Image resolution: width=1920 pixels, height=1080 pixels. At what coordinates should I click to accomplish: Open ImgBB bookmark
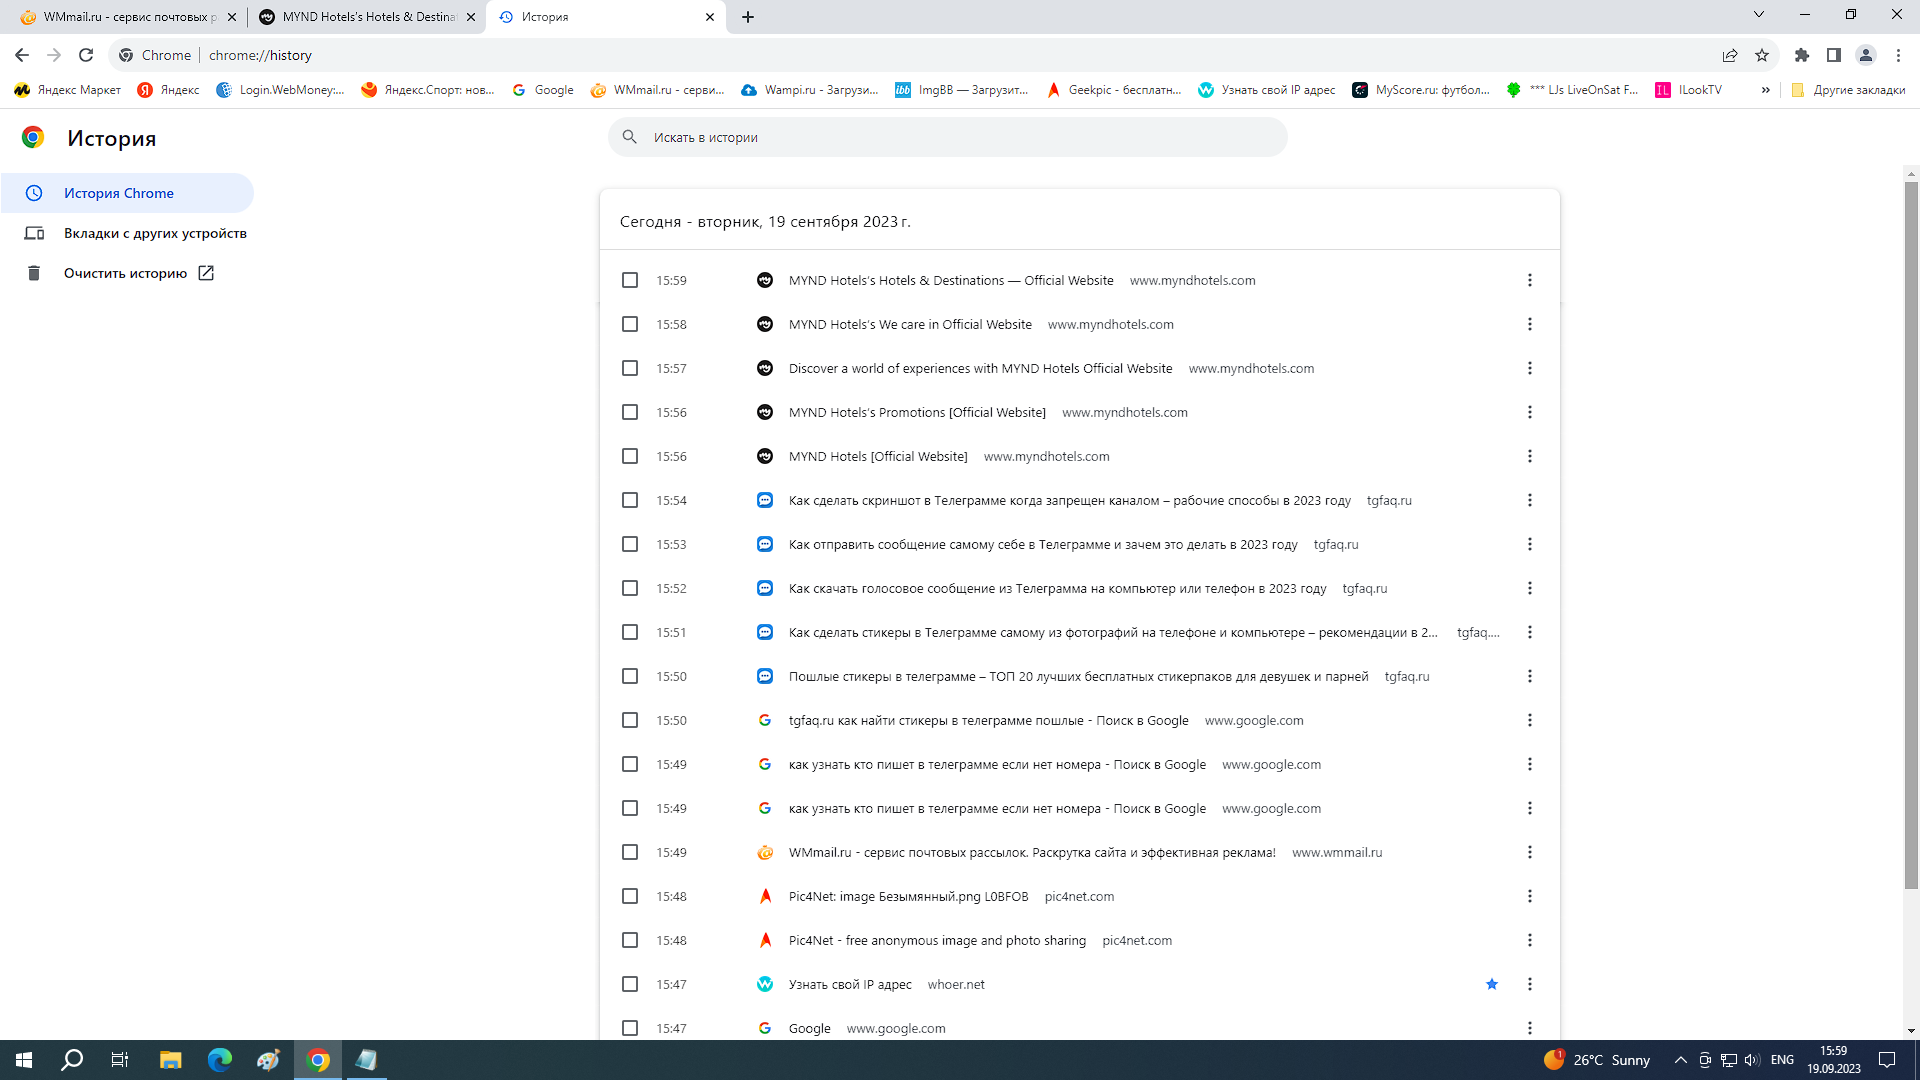(962, 90)
